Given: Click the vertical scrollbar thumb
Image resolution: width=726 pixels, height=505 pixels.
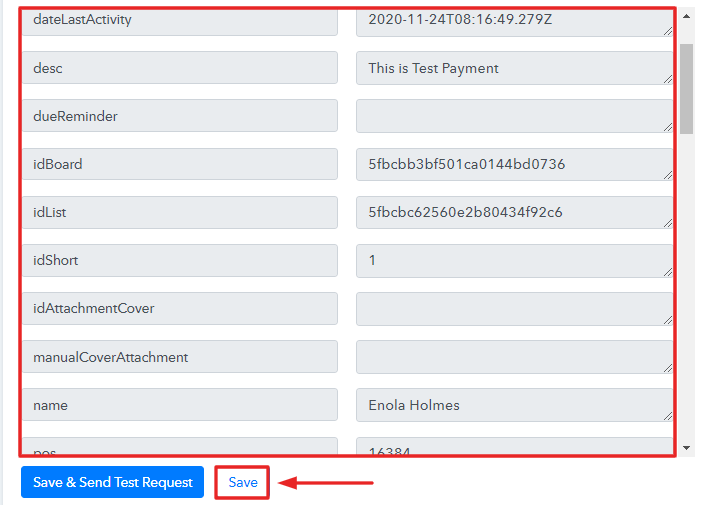Looking at the screenshot, I should (687, 89).
